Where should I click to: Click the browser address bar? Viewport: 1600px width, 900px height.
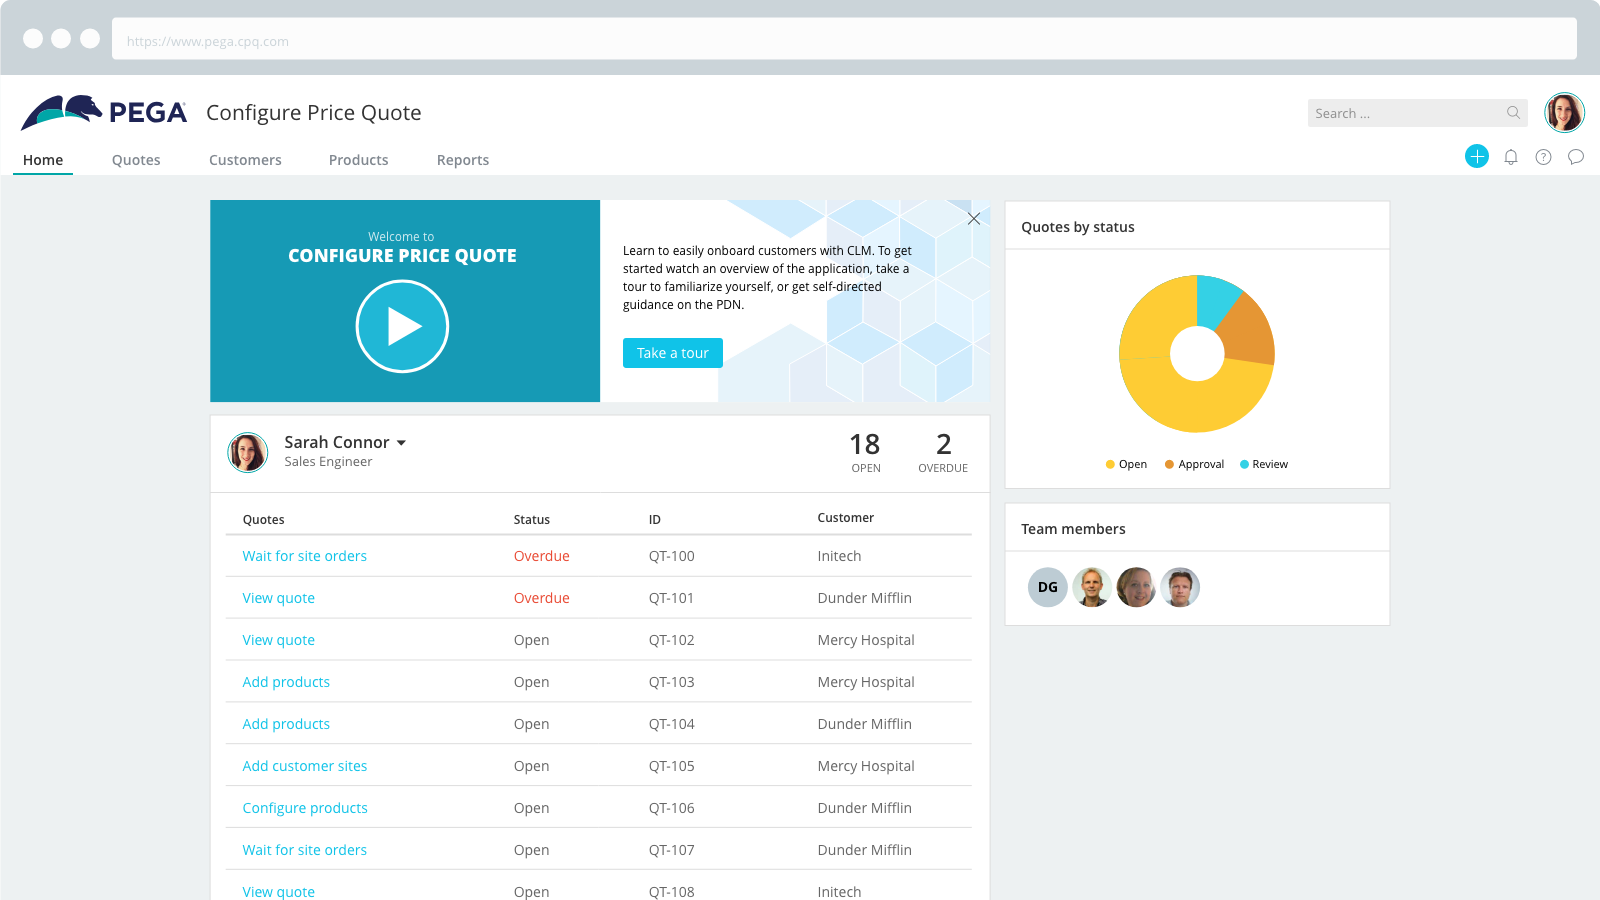pyautogui.click(x=844, y=41)
